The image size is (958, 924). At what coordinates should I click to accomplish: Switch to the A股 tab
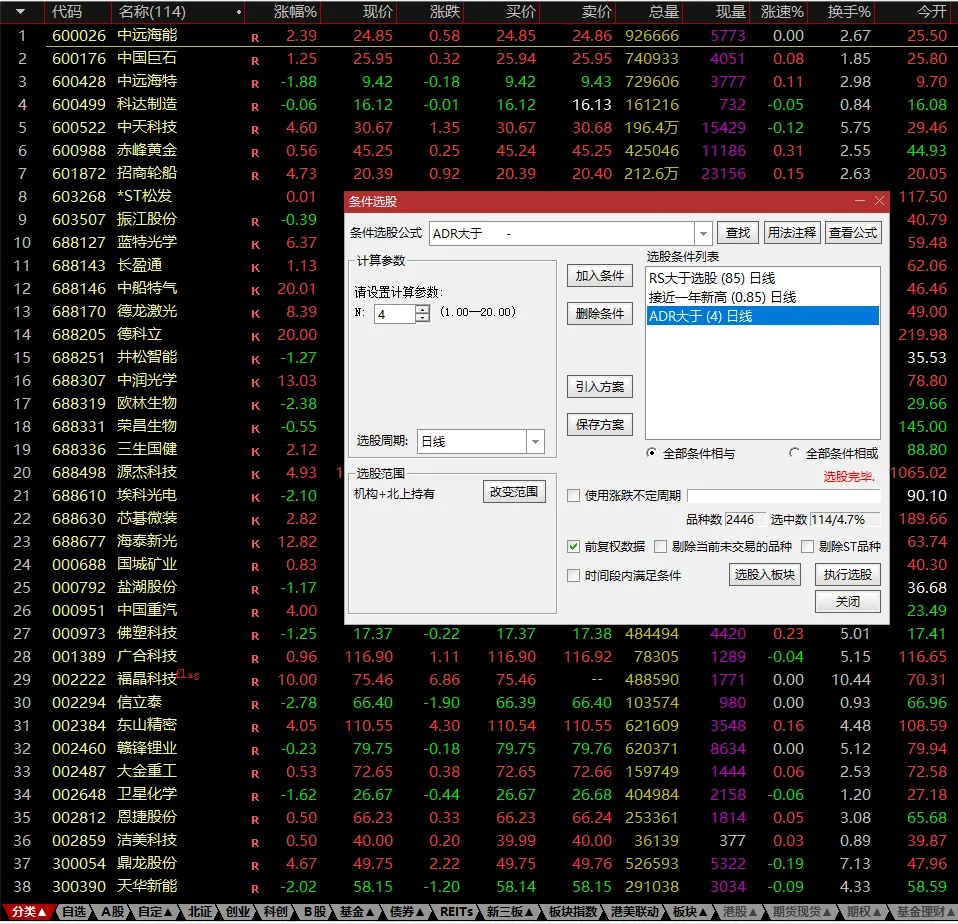coord(113,912)
